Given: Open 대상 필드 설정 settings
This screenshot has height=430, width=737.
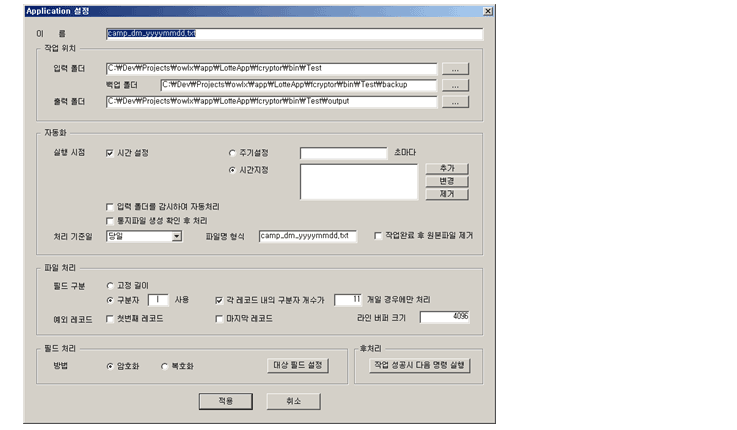Looking at the screenshot, I should pos(297,366).
